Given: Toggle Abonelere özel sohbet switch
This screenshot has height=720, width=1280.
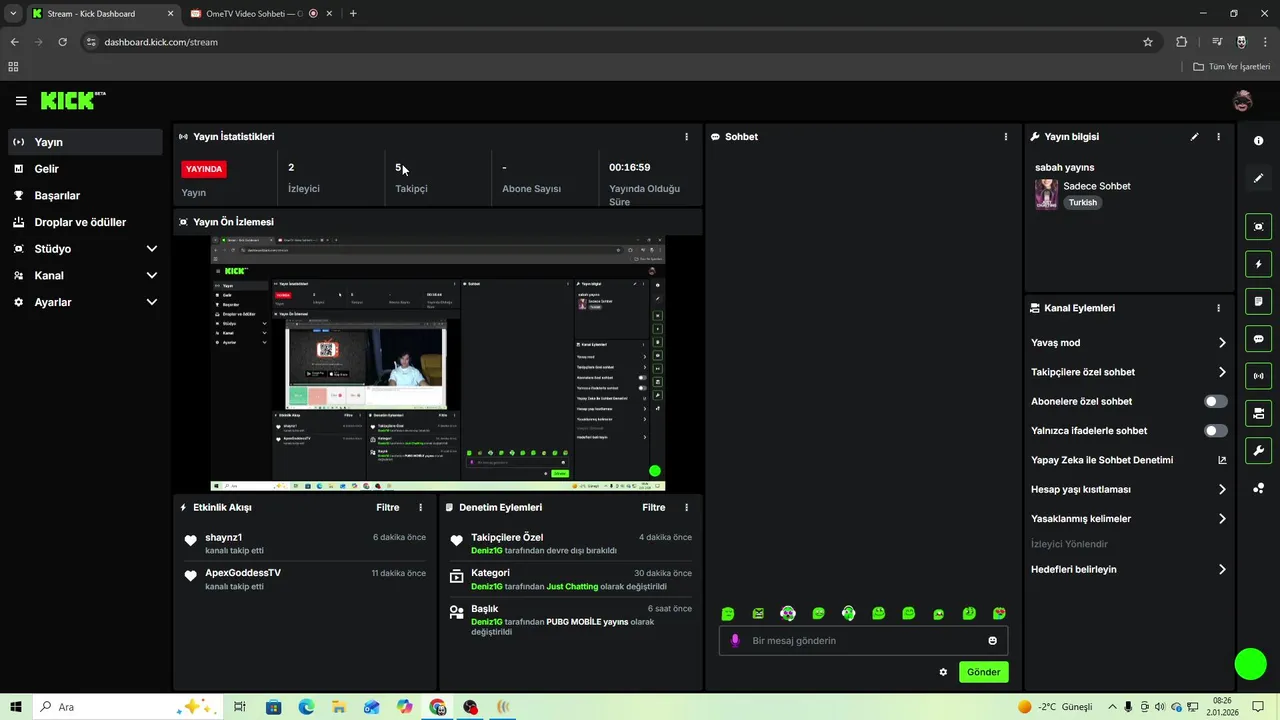Looking at the screenshot, I should tap(1215, 401).
